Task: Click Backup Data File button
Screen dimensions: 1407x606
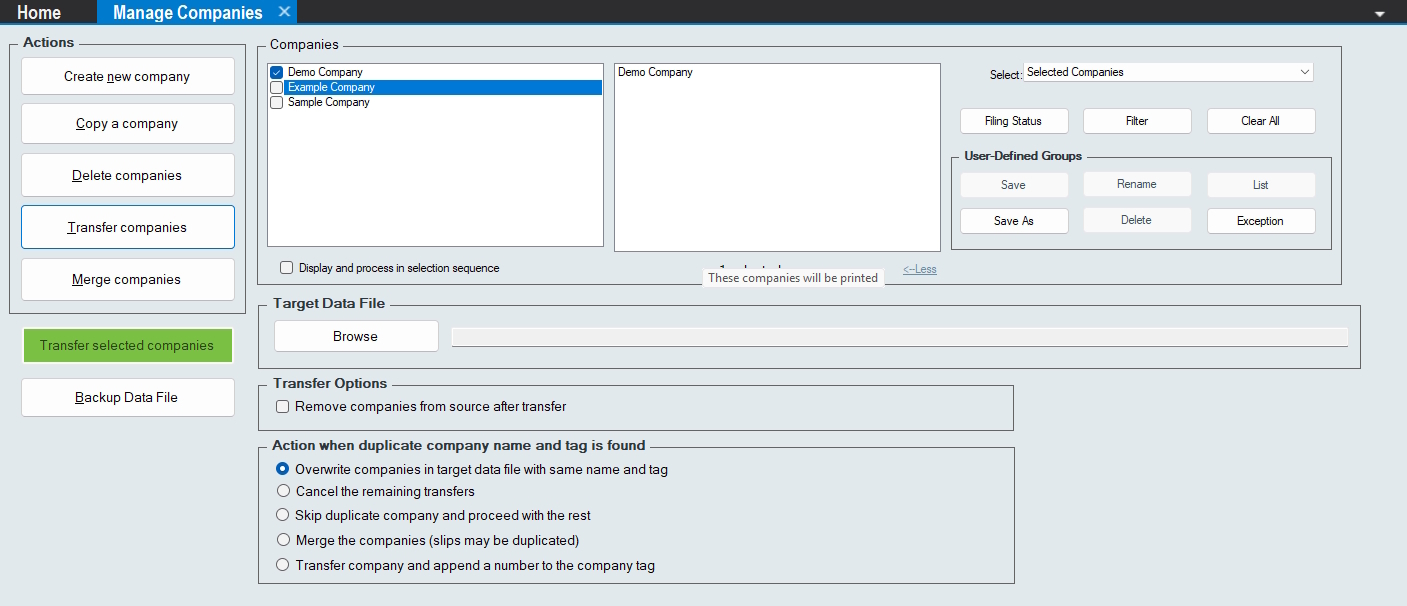Action: [x=127, y=397]
